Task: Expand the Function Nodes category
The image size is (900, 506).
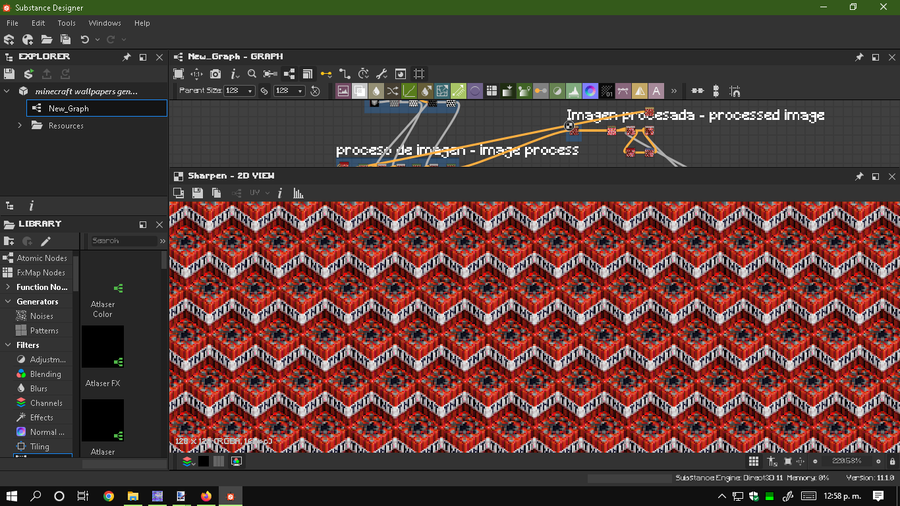Action: [x=7, y=287]
